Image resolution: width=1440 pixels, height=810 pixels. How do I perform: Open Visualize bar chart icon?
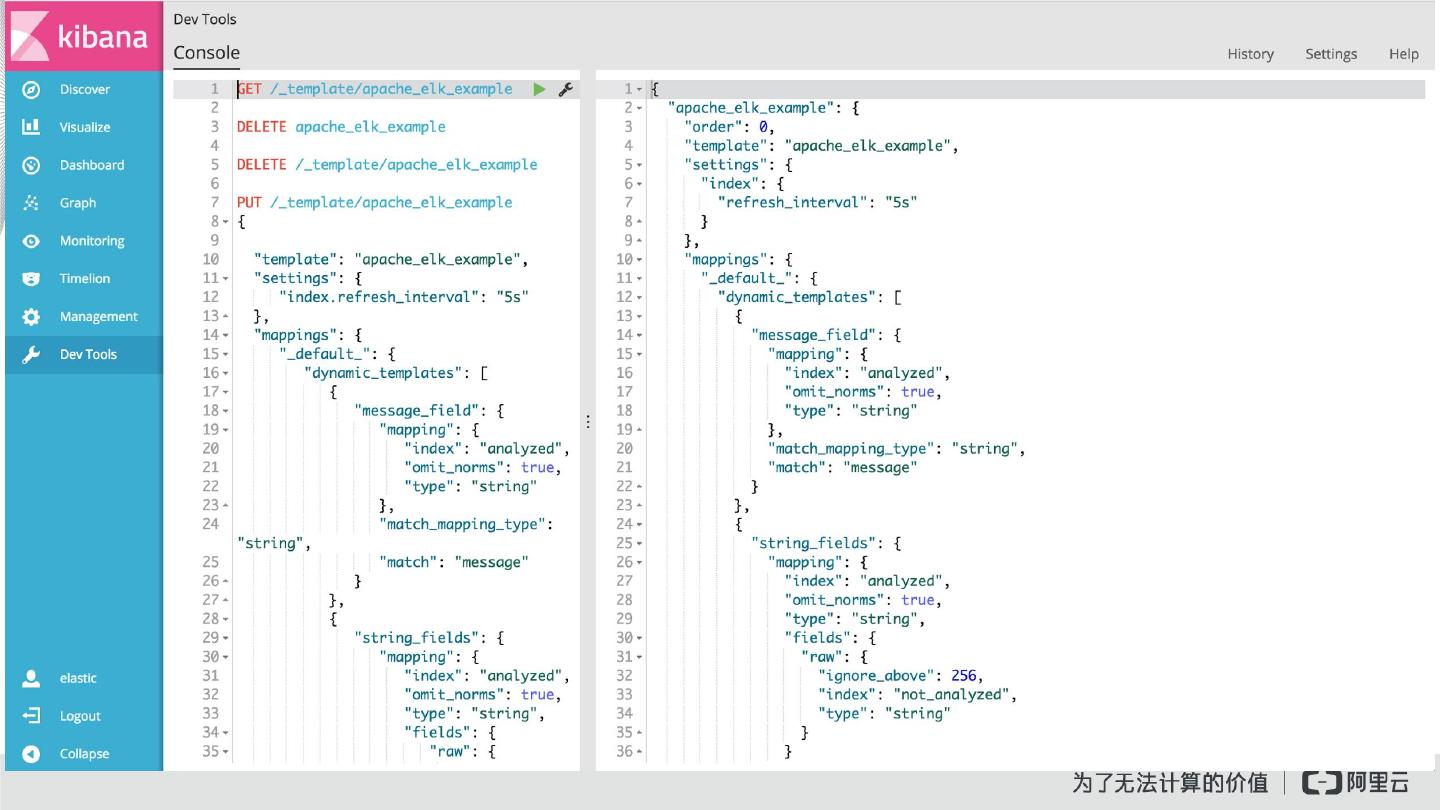pos(31,127)
